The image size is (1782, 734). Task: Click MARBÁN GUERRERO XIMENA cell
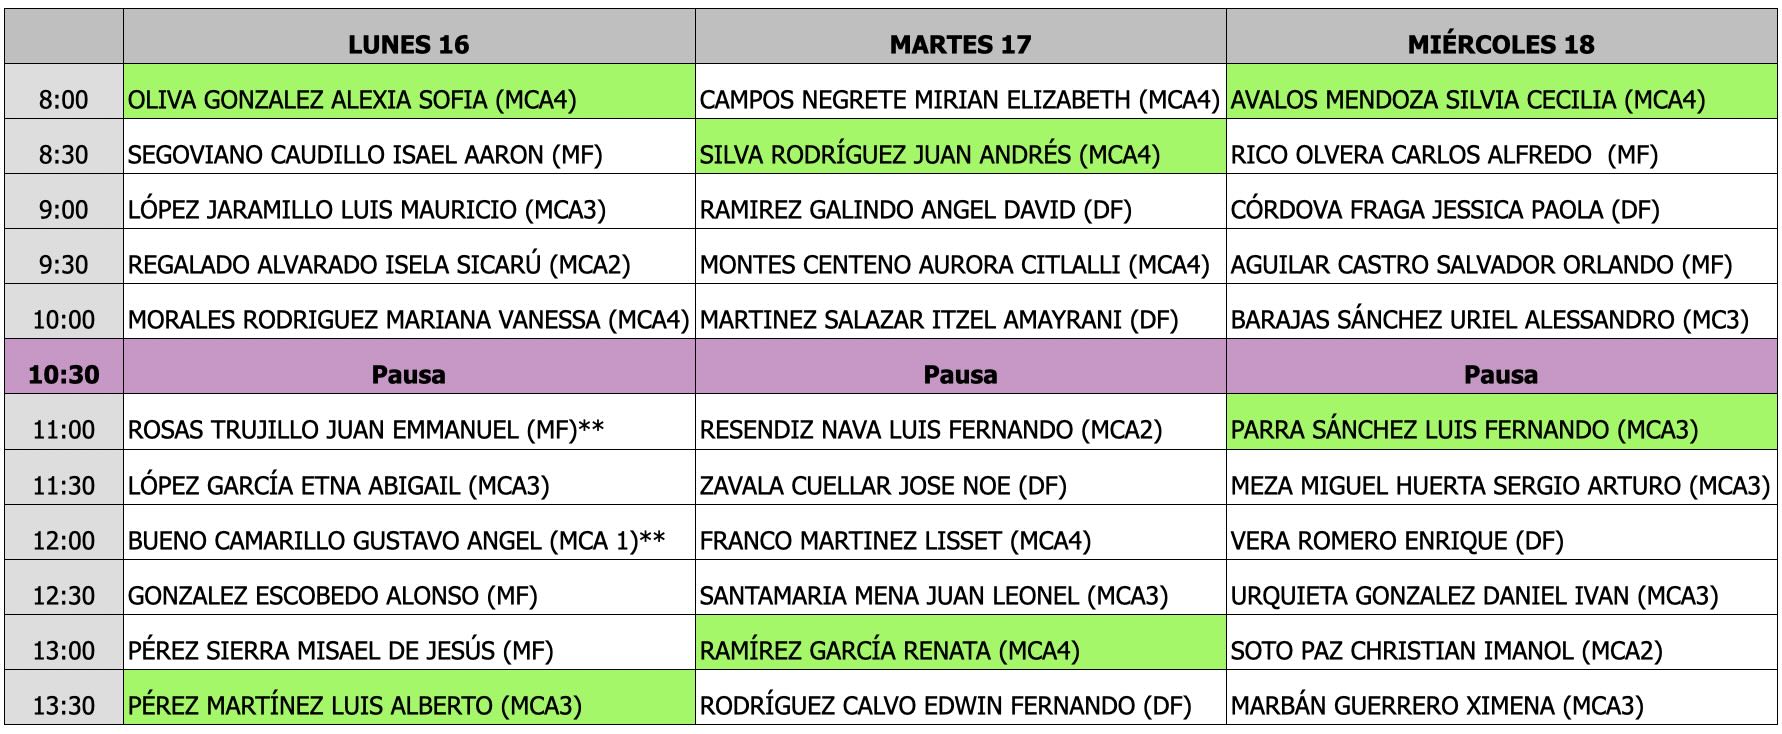[x=1500, y=706]
